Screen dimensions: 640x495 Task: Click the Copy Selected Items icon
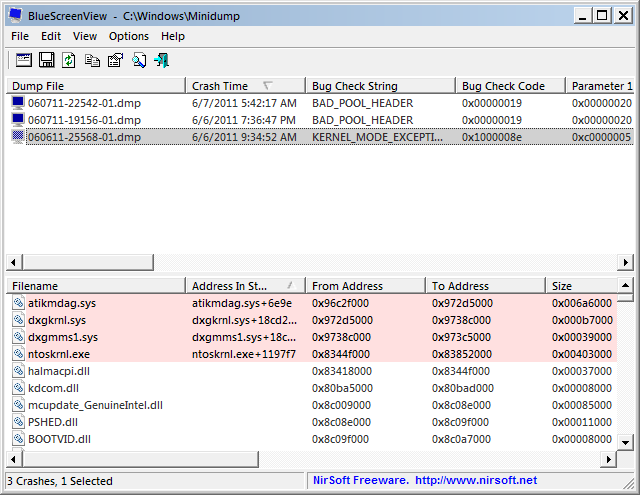(x=92, y=60)
